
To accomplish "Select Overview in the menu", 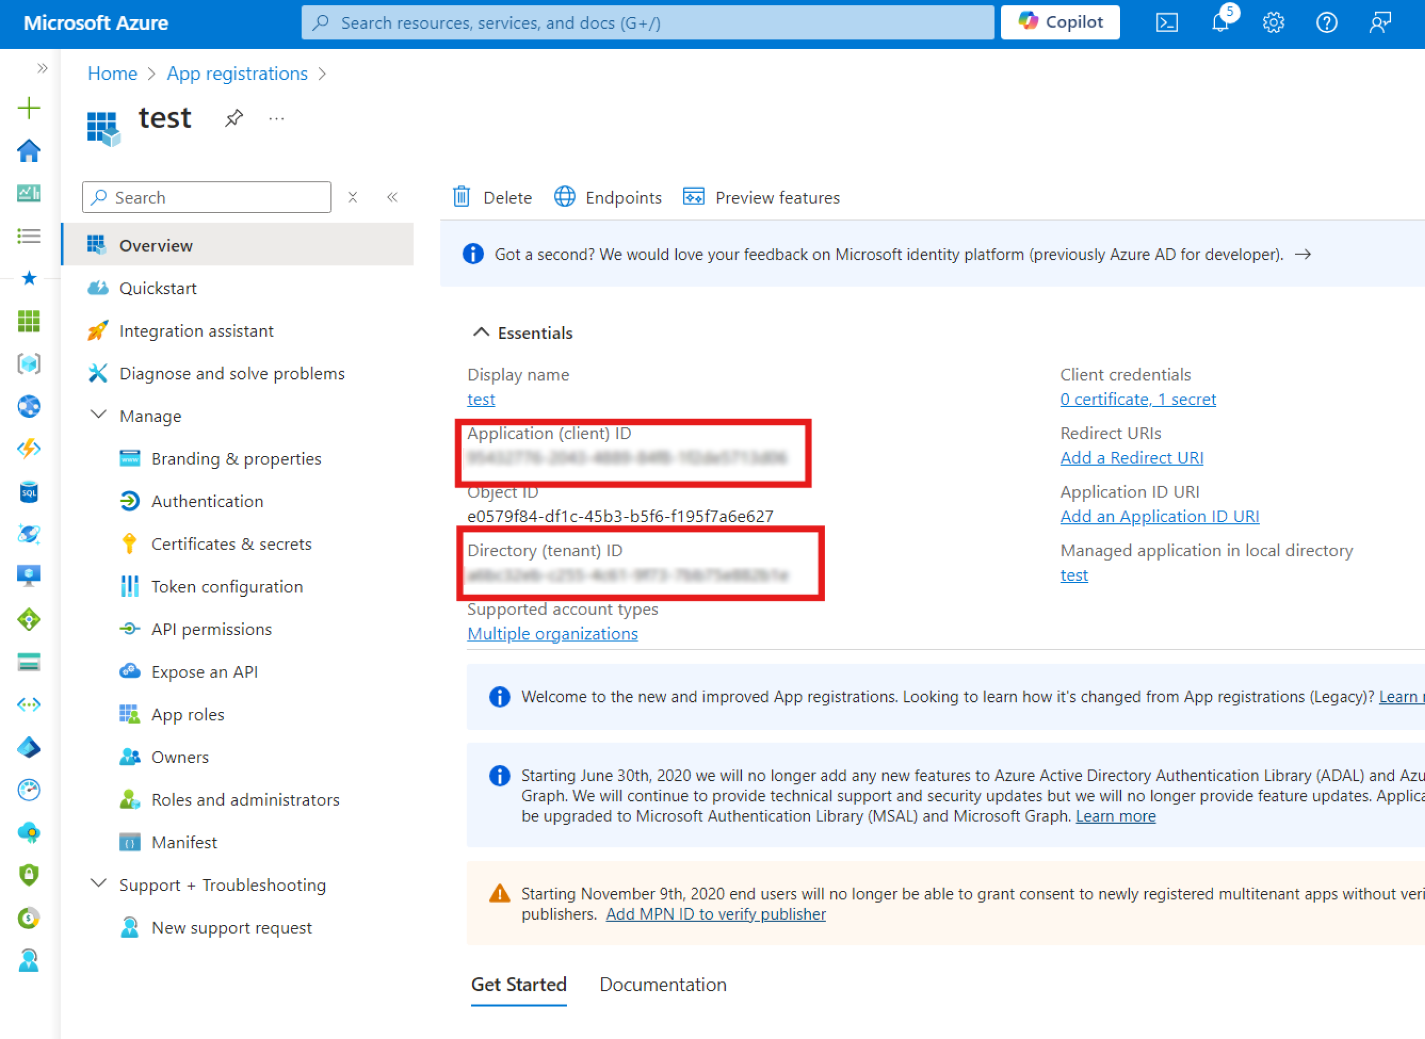I will (x=238, y=245).
